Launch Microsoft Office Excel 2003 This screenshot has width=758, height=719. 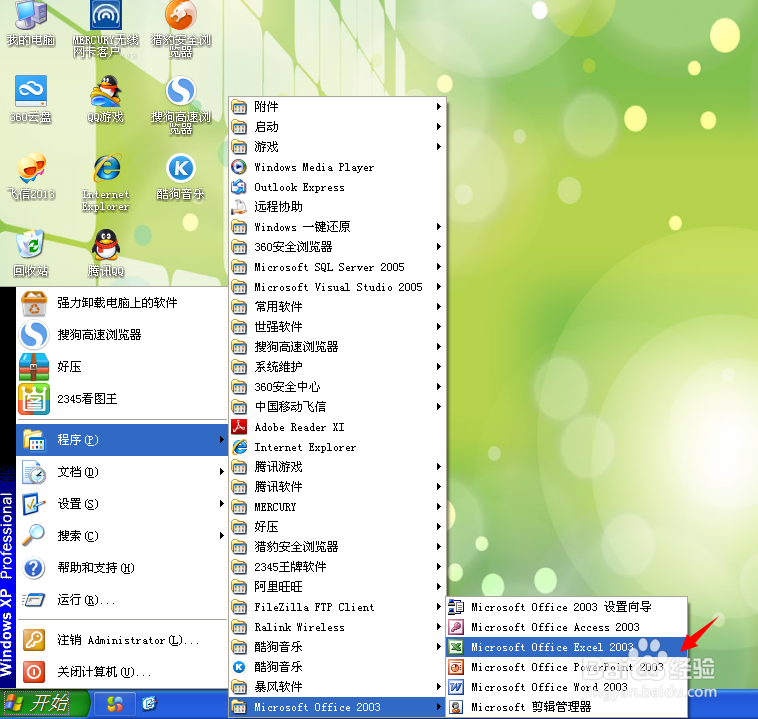point(566,647)
